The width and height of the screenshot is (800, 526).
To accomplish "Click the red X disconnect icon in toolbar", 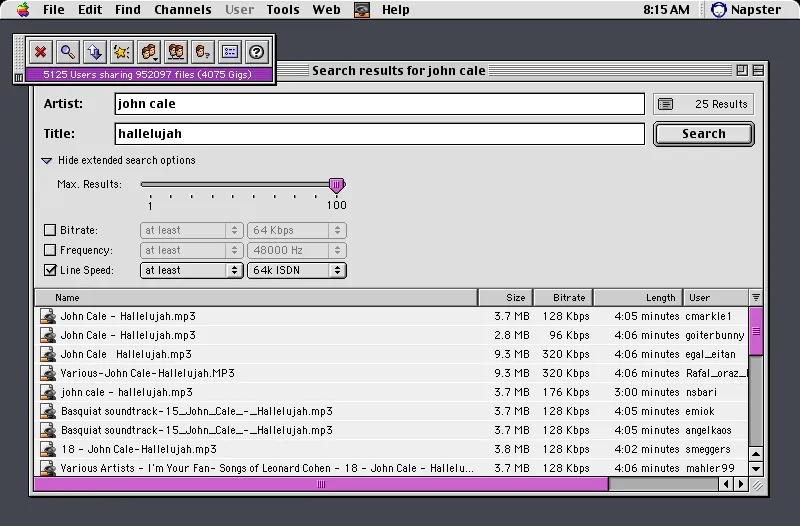I will tap(41, 52).
